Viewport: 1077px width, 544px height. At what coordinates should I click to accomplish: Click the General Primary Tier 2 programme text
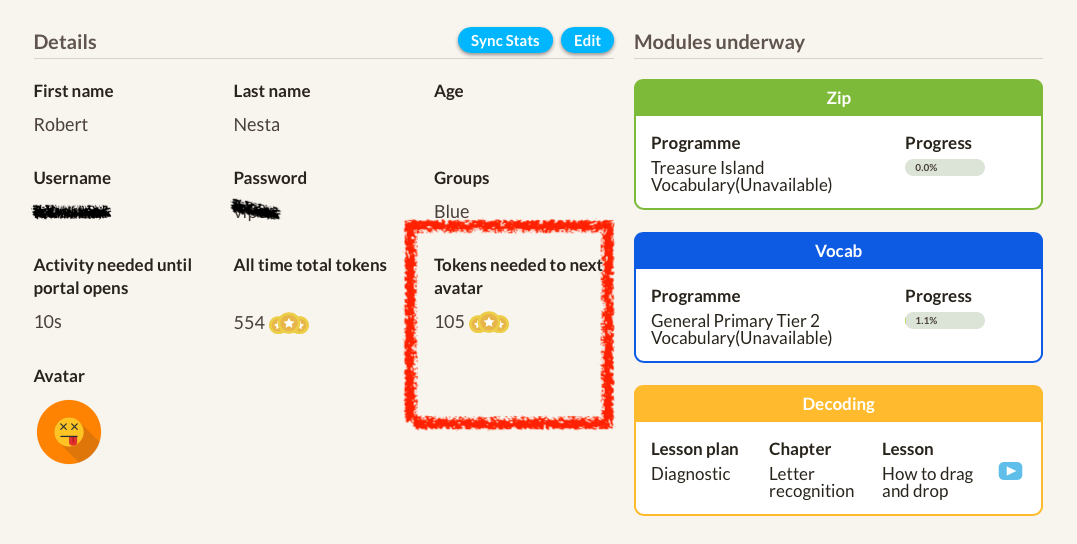pos(741,329)
